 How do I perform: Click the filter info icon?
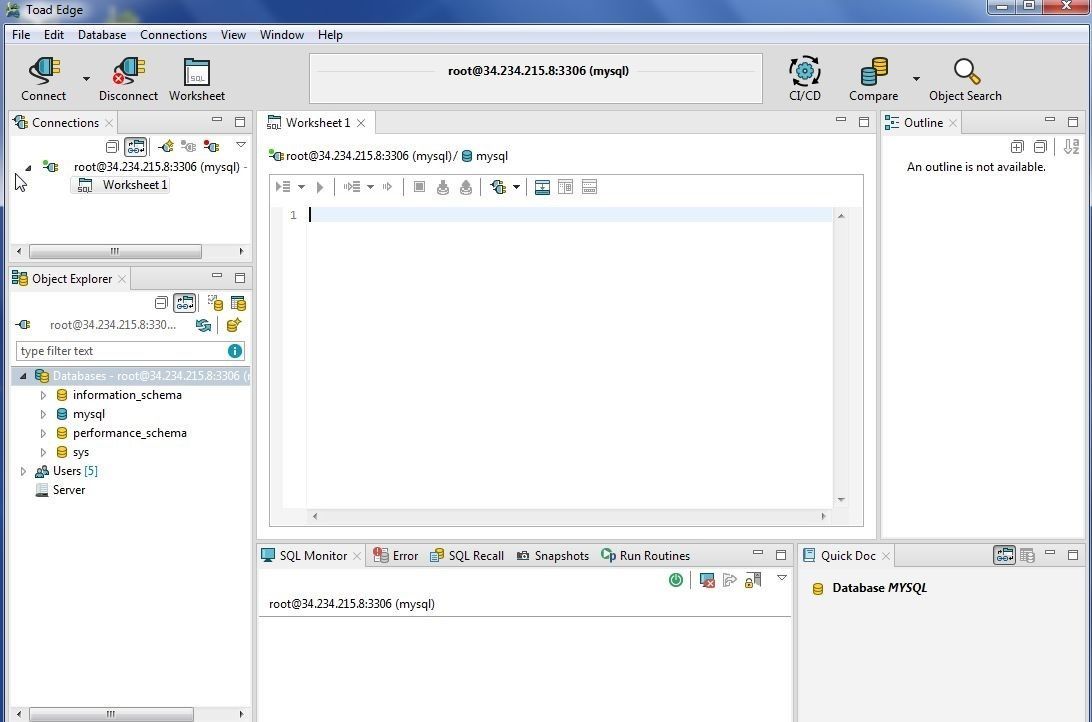[235, 351]
